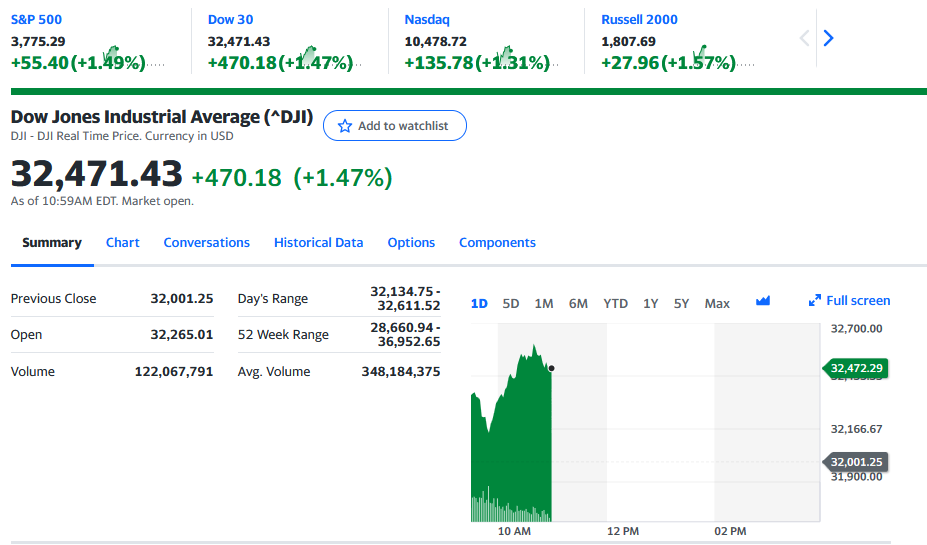Image resolution: width=927 pixels, height=545 pixels.
Task: Click the 32,166.67 y-axis label
Action: coord(856,429)
